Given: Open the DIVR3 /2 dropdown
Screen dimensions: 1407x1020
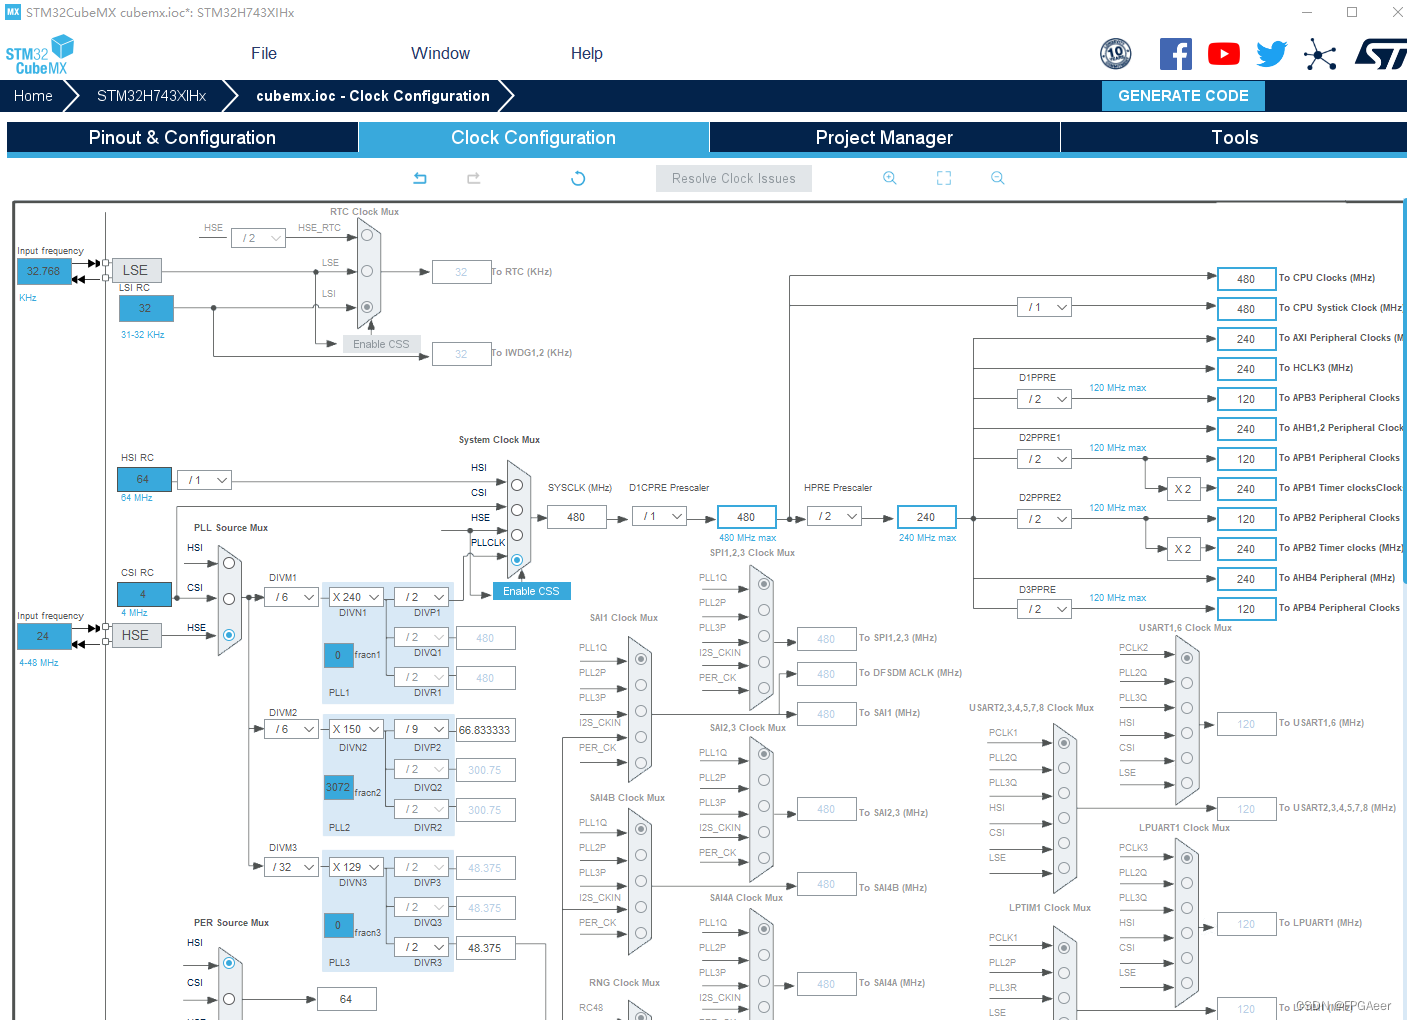Looking at the screenshot, I should 421,947.
